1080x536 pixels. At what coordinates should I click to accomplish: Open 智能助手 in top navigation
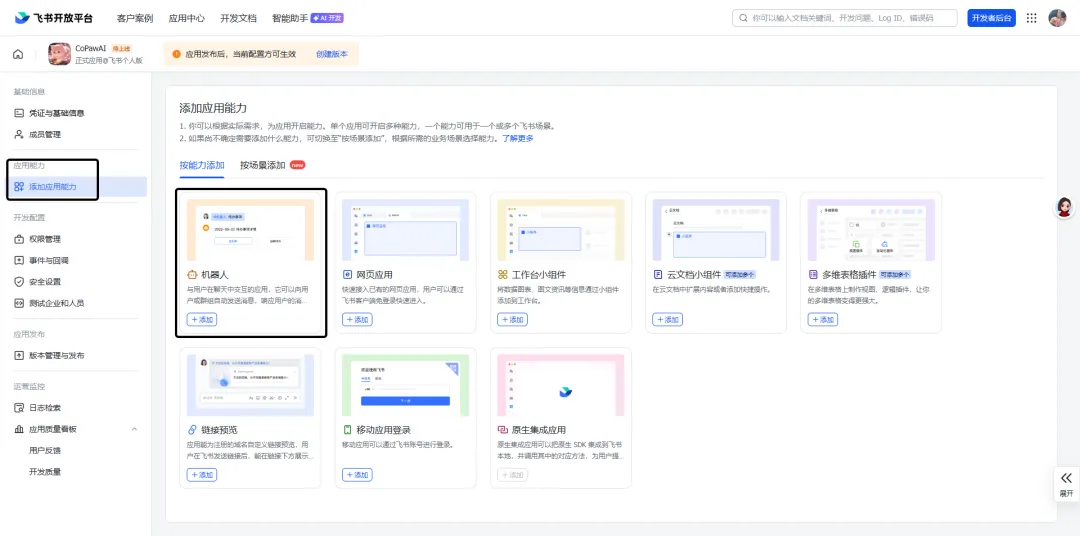[x=290, y=18]
